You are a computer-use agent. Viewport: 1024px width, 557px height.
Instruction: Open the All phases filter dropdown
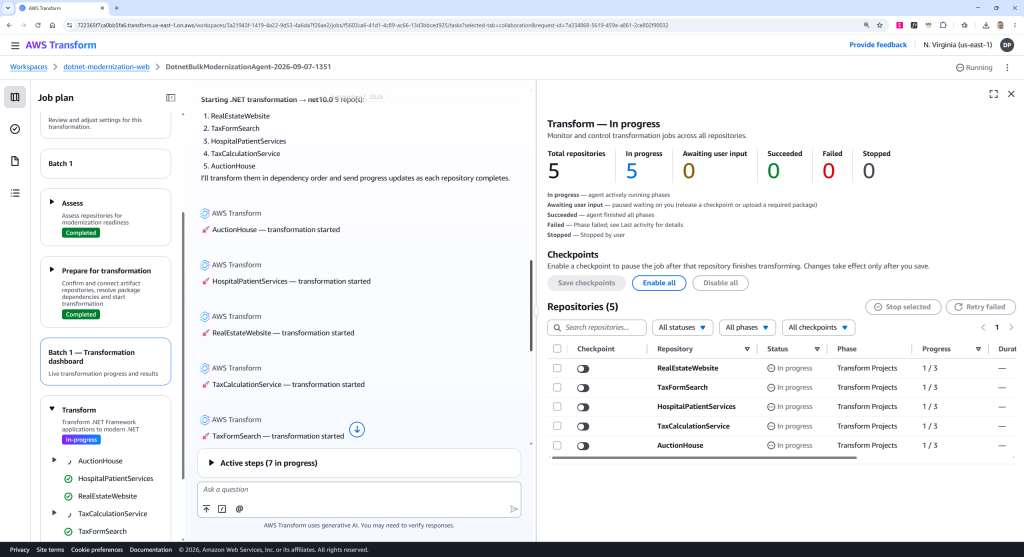tap(747, 327)
